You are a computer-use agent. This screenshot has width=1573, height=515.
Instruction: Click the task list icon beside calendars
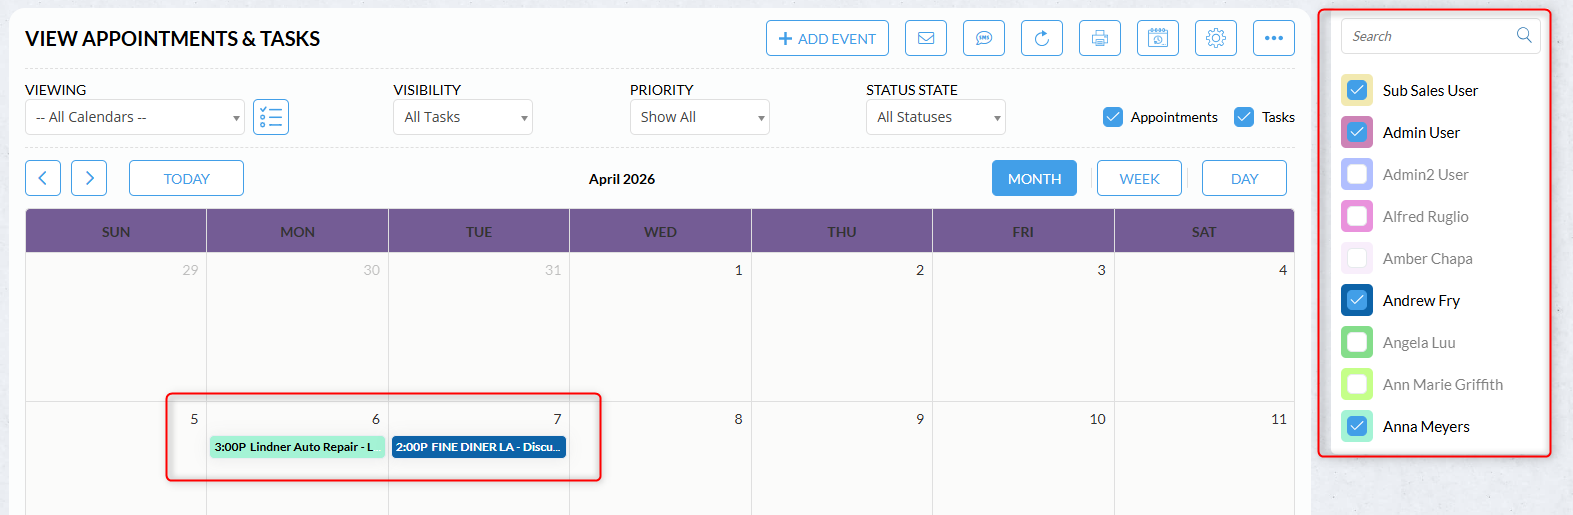(x=271, y=117)
